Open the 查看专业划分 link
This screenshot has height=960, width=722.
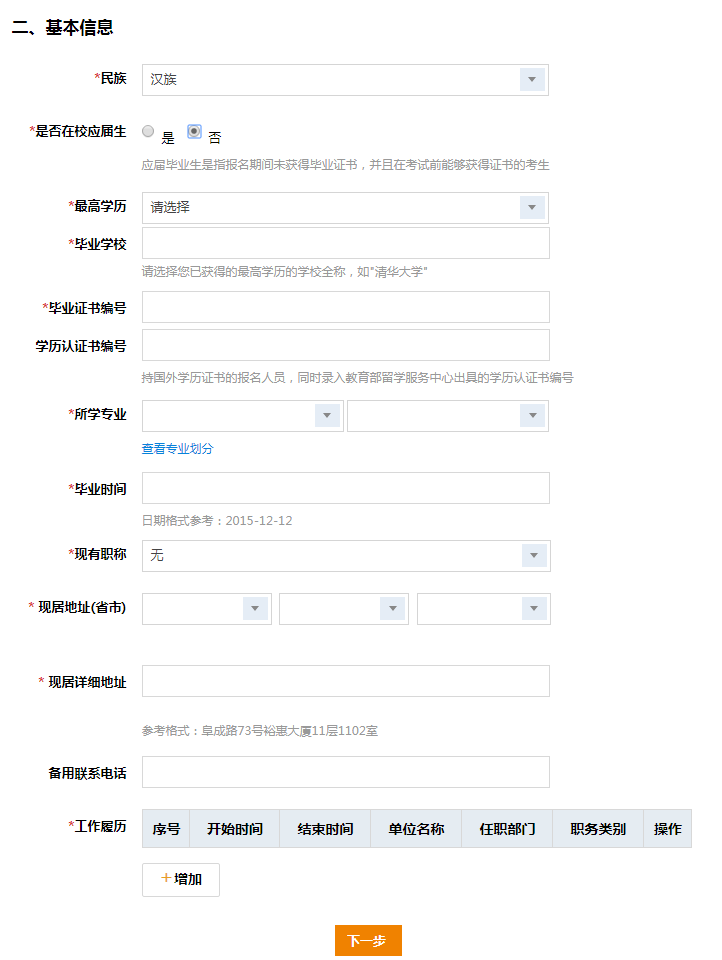177,449
